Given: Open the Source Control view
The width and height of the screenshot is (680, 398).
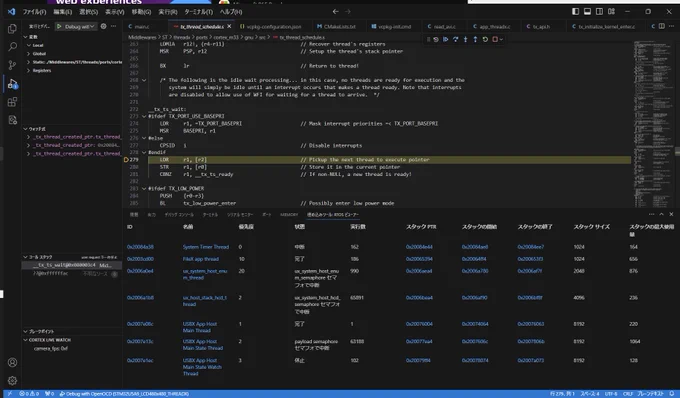Looking at the screenshot, I should 12,65.
